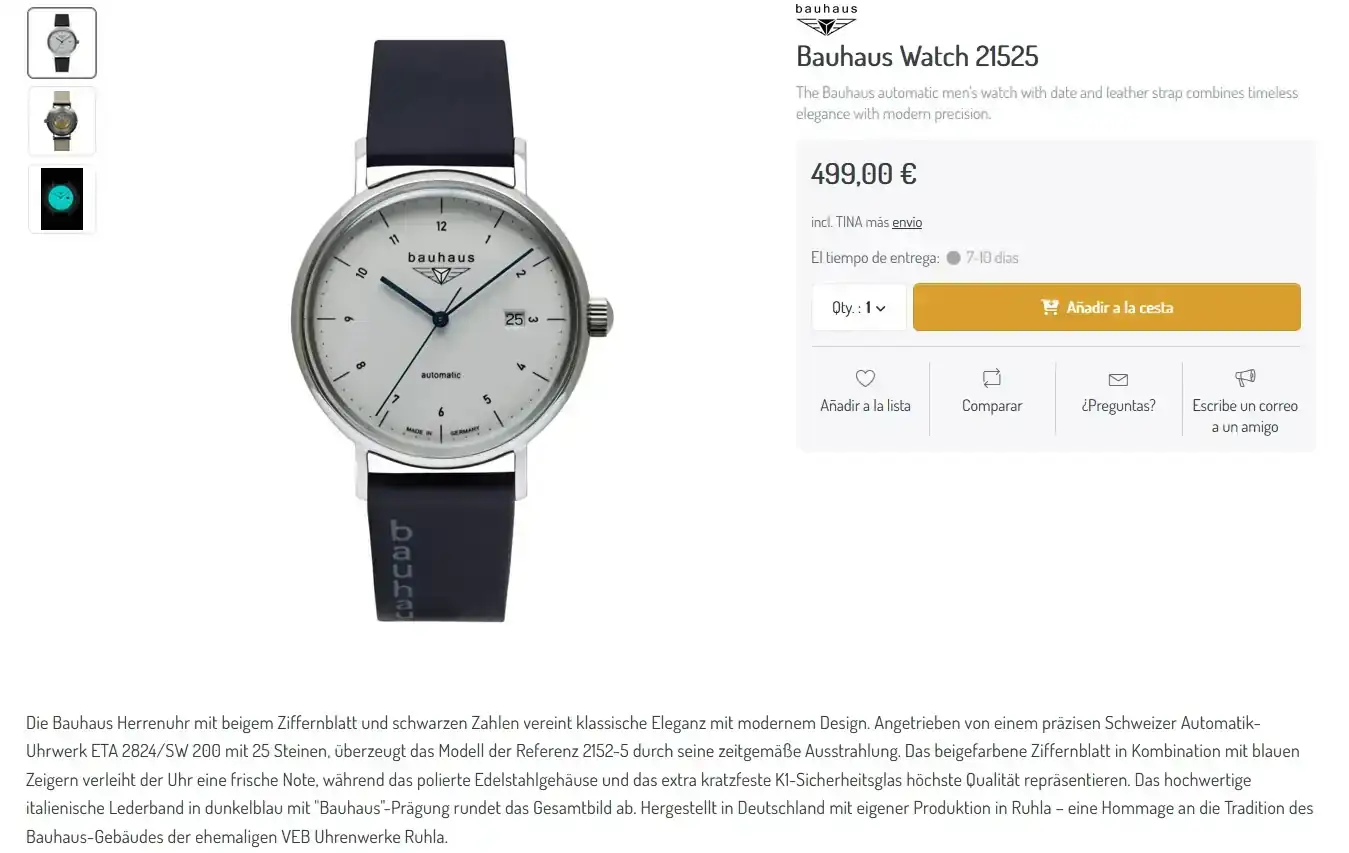Screen dimensions: 1349x853
Task: Click the megaphone tell-a-friend icon
Action: [x=1245, y=378]
